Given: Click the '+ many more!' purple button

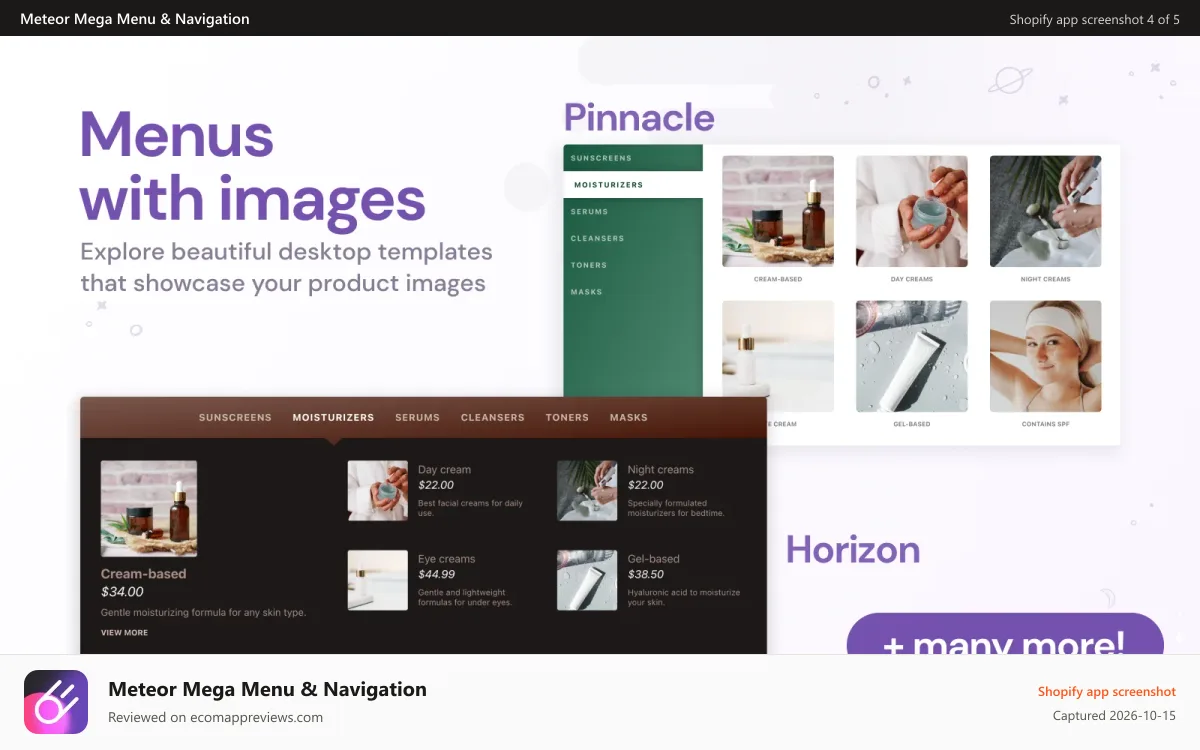Looking at the screenshot, I should (1005, 634).
